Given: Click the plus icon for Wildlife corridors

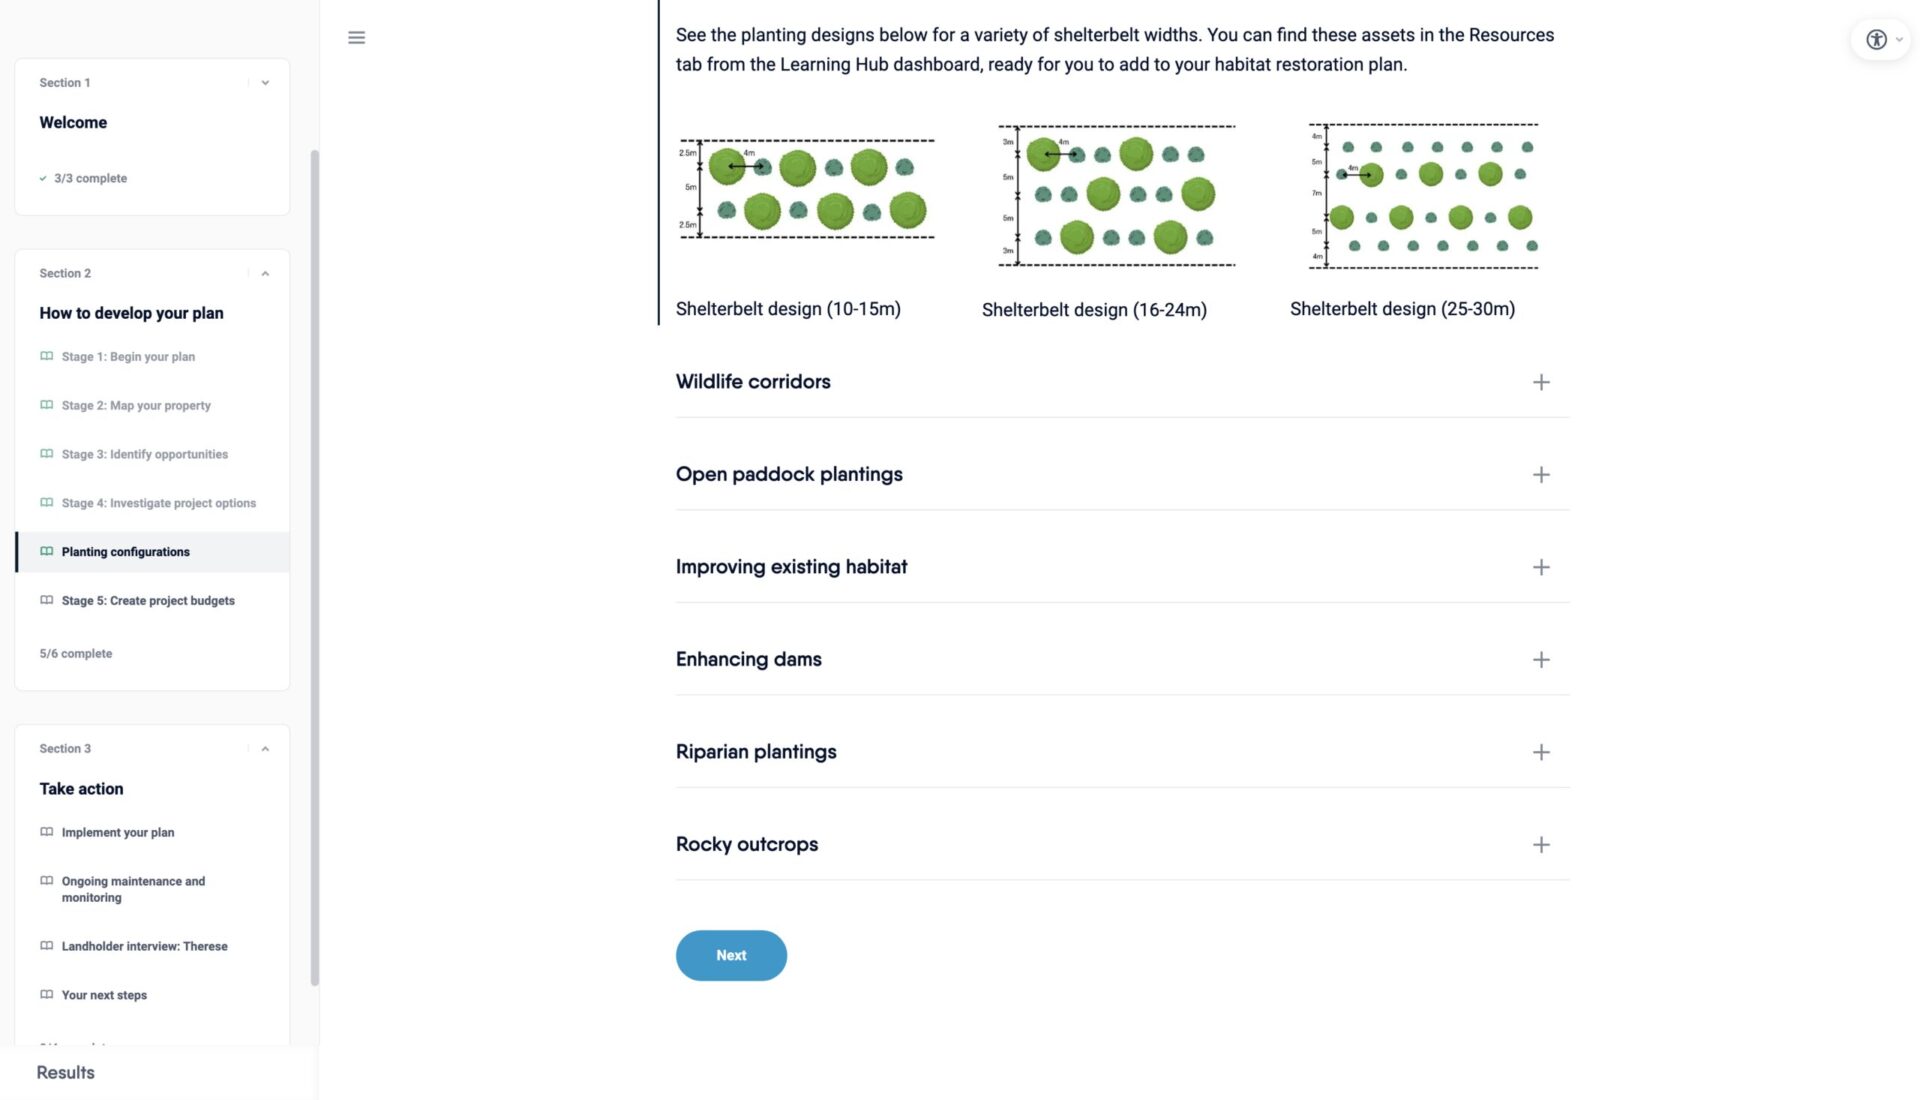Looking at the screenshot, I should pyautogui.click(x=1541, y=382).
